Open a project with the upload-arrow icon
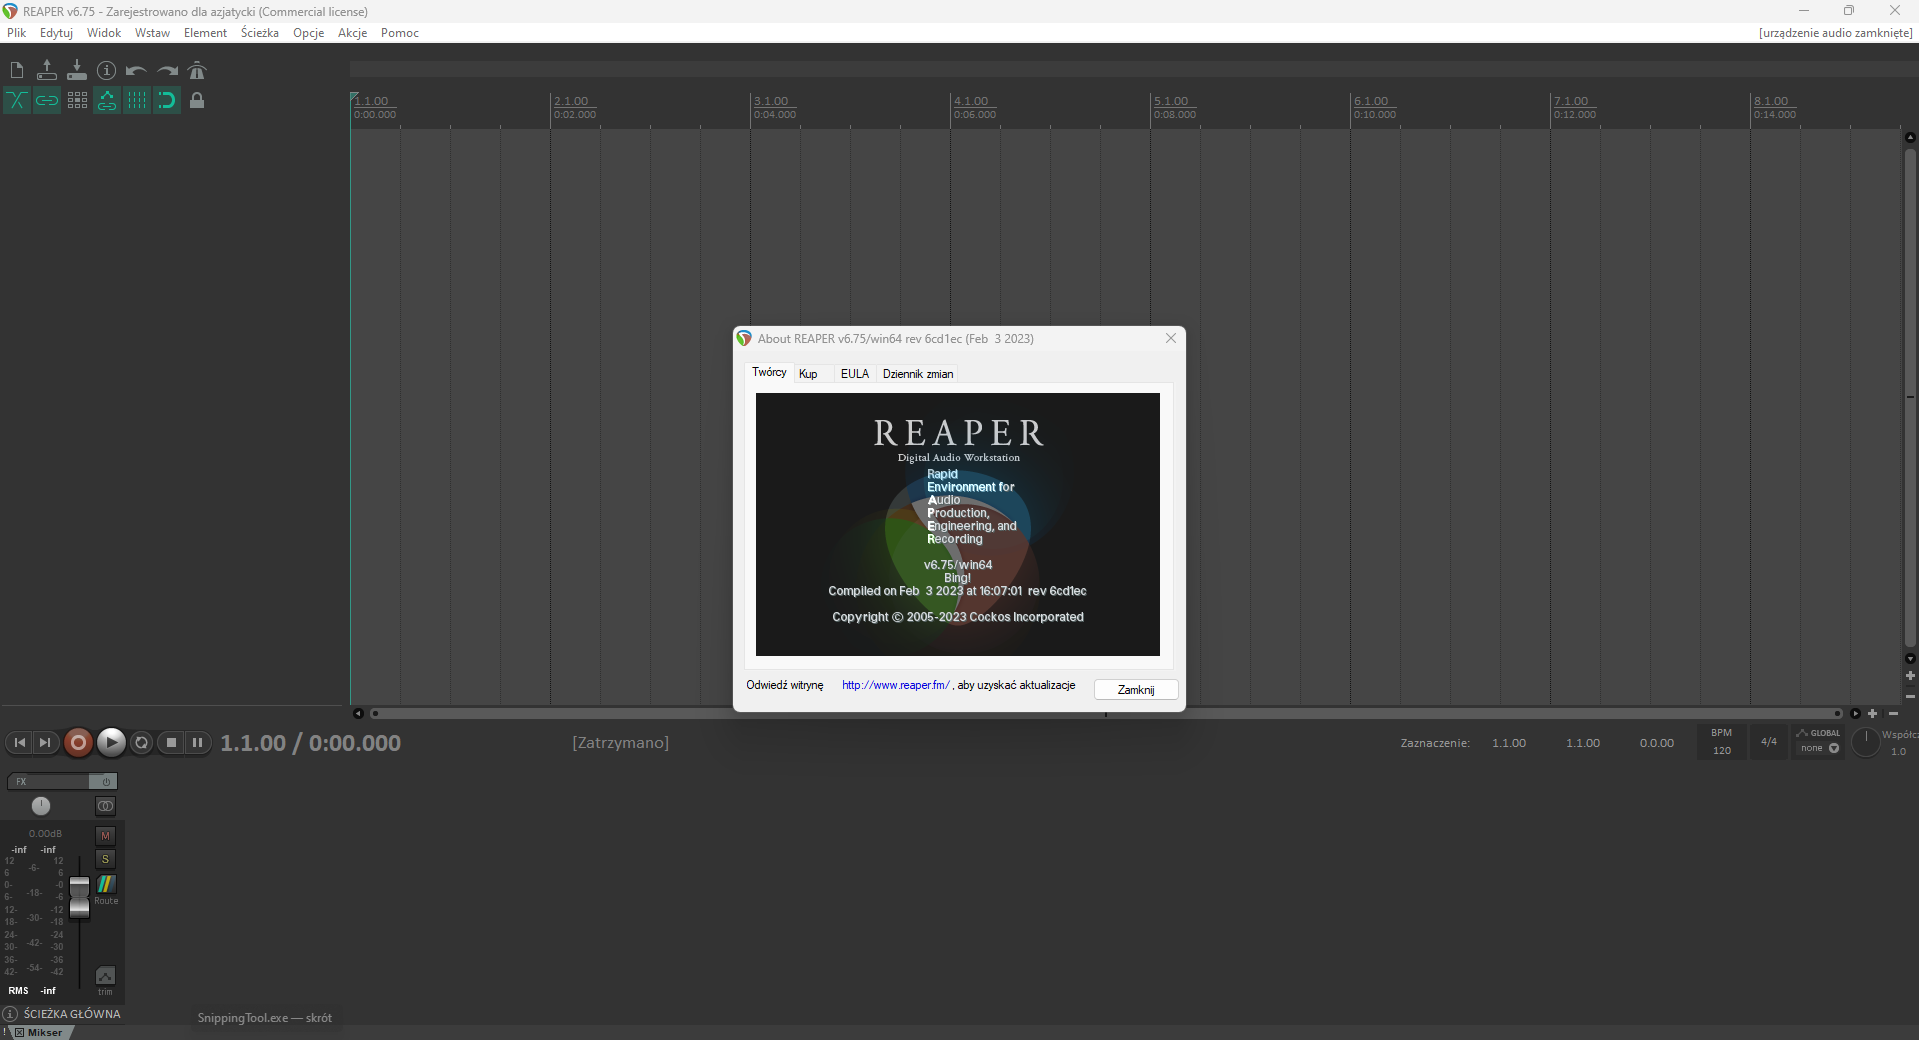 (x=47, y=70)
